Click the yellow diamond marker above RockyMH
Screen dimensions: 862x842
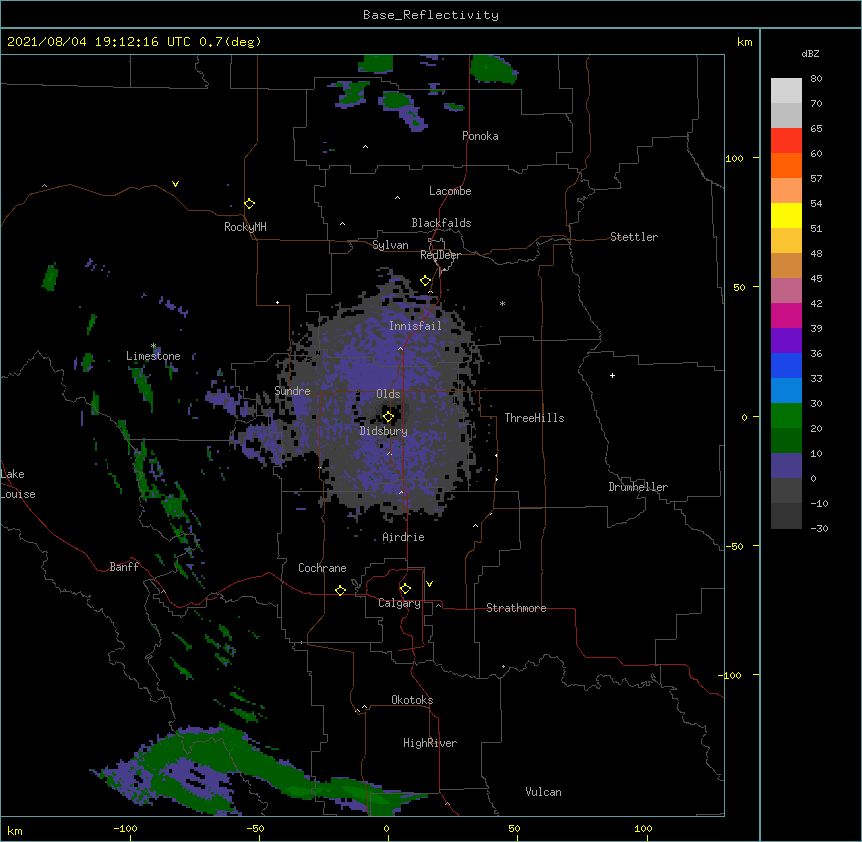[249, 204]
